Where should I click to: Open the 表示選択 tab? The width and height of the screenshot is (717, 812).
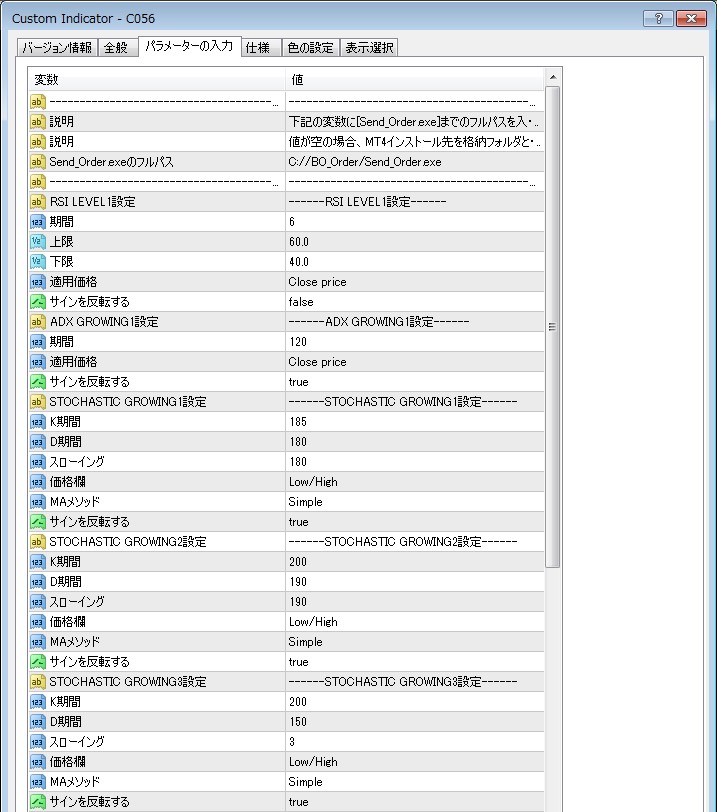point(369,48)
